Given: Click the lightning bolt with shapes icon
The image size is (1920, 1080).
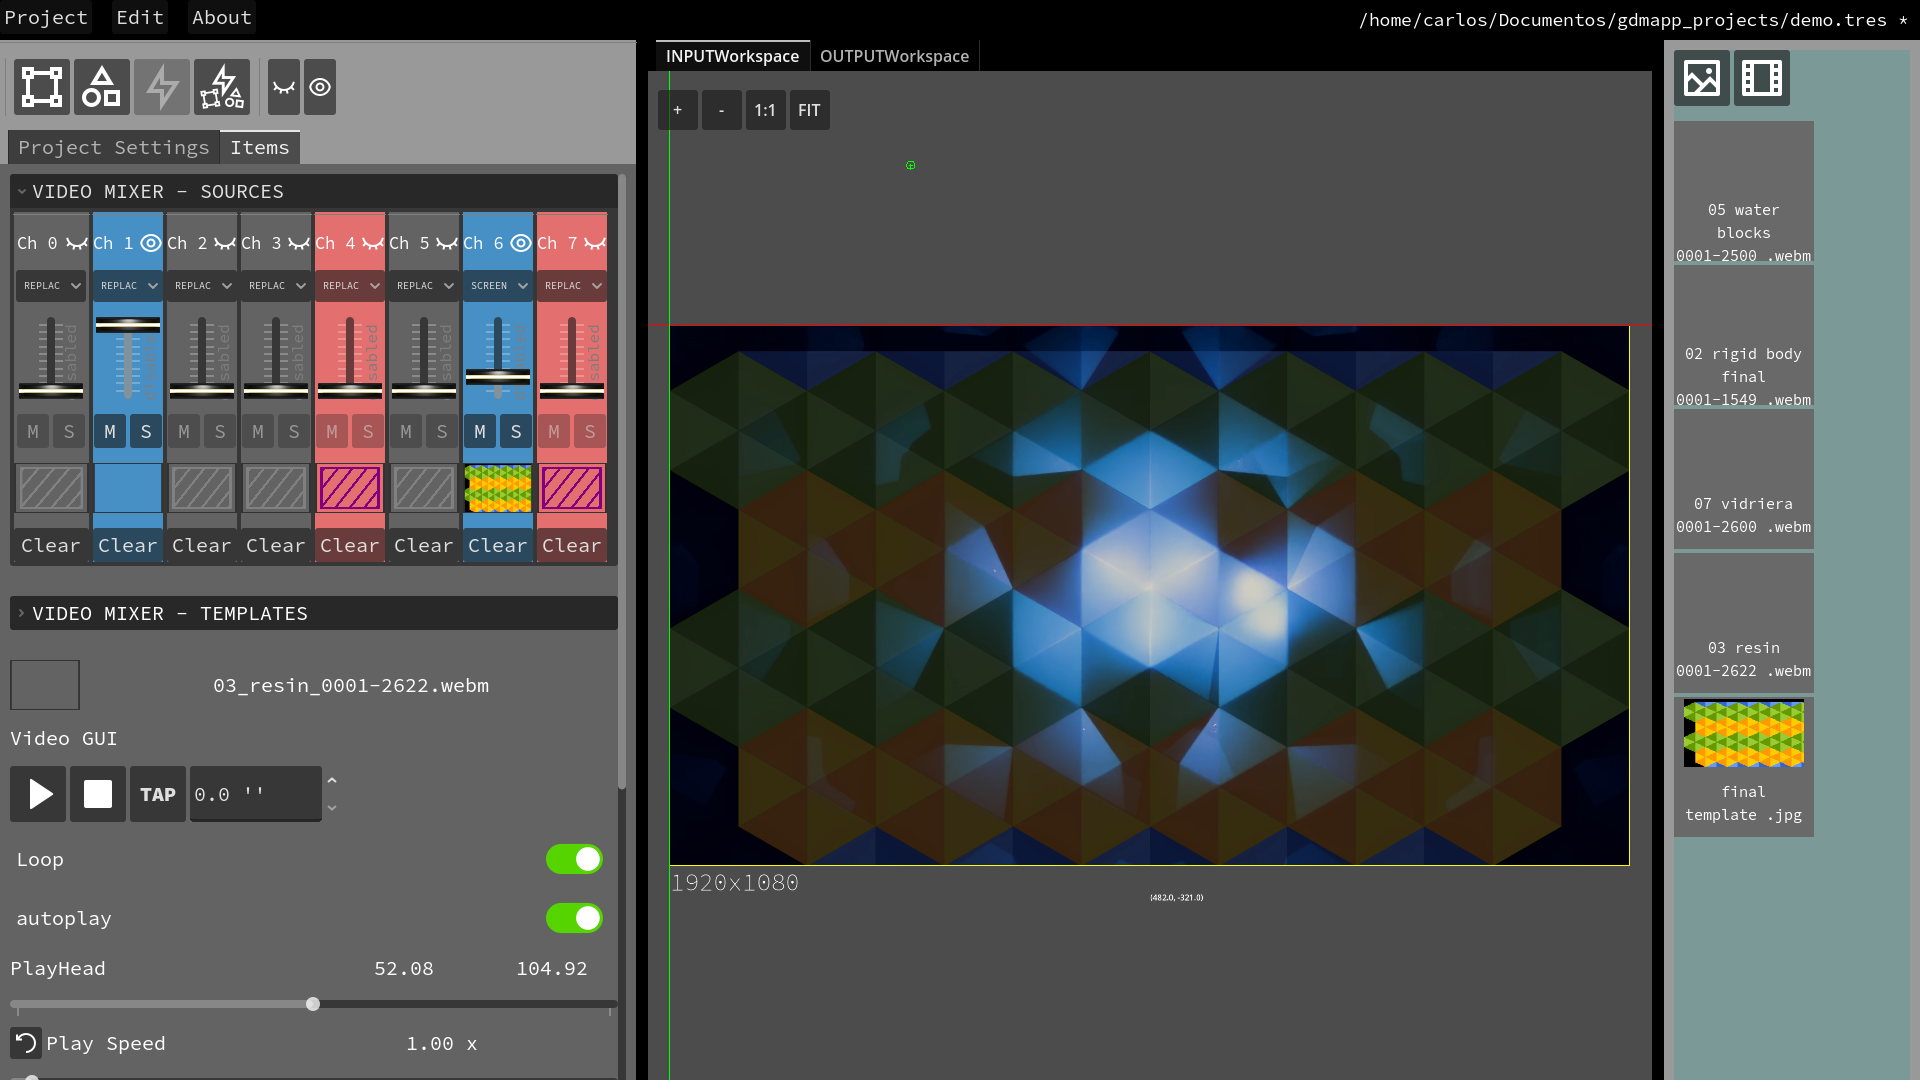Looking at the screenshot, I should 222,87.
